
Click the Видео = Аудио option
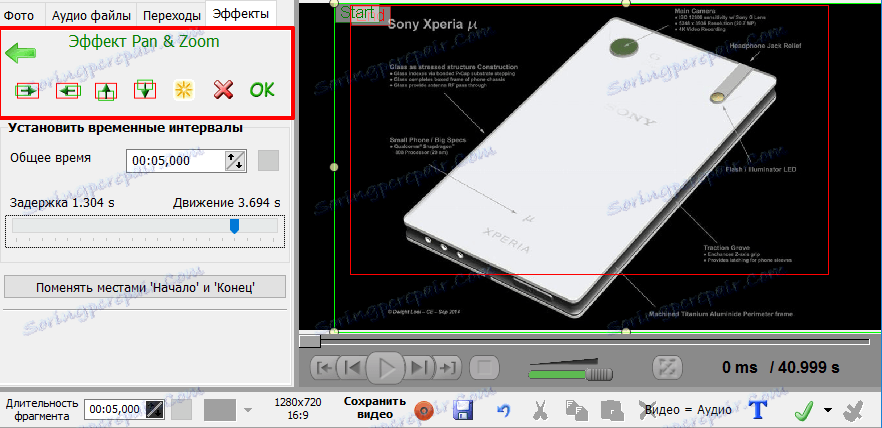(688, 410)
